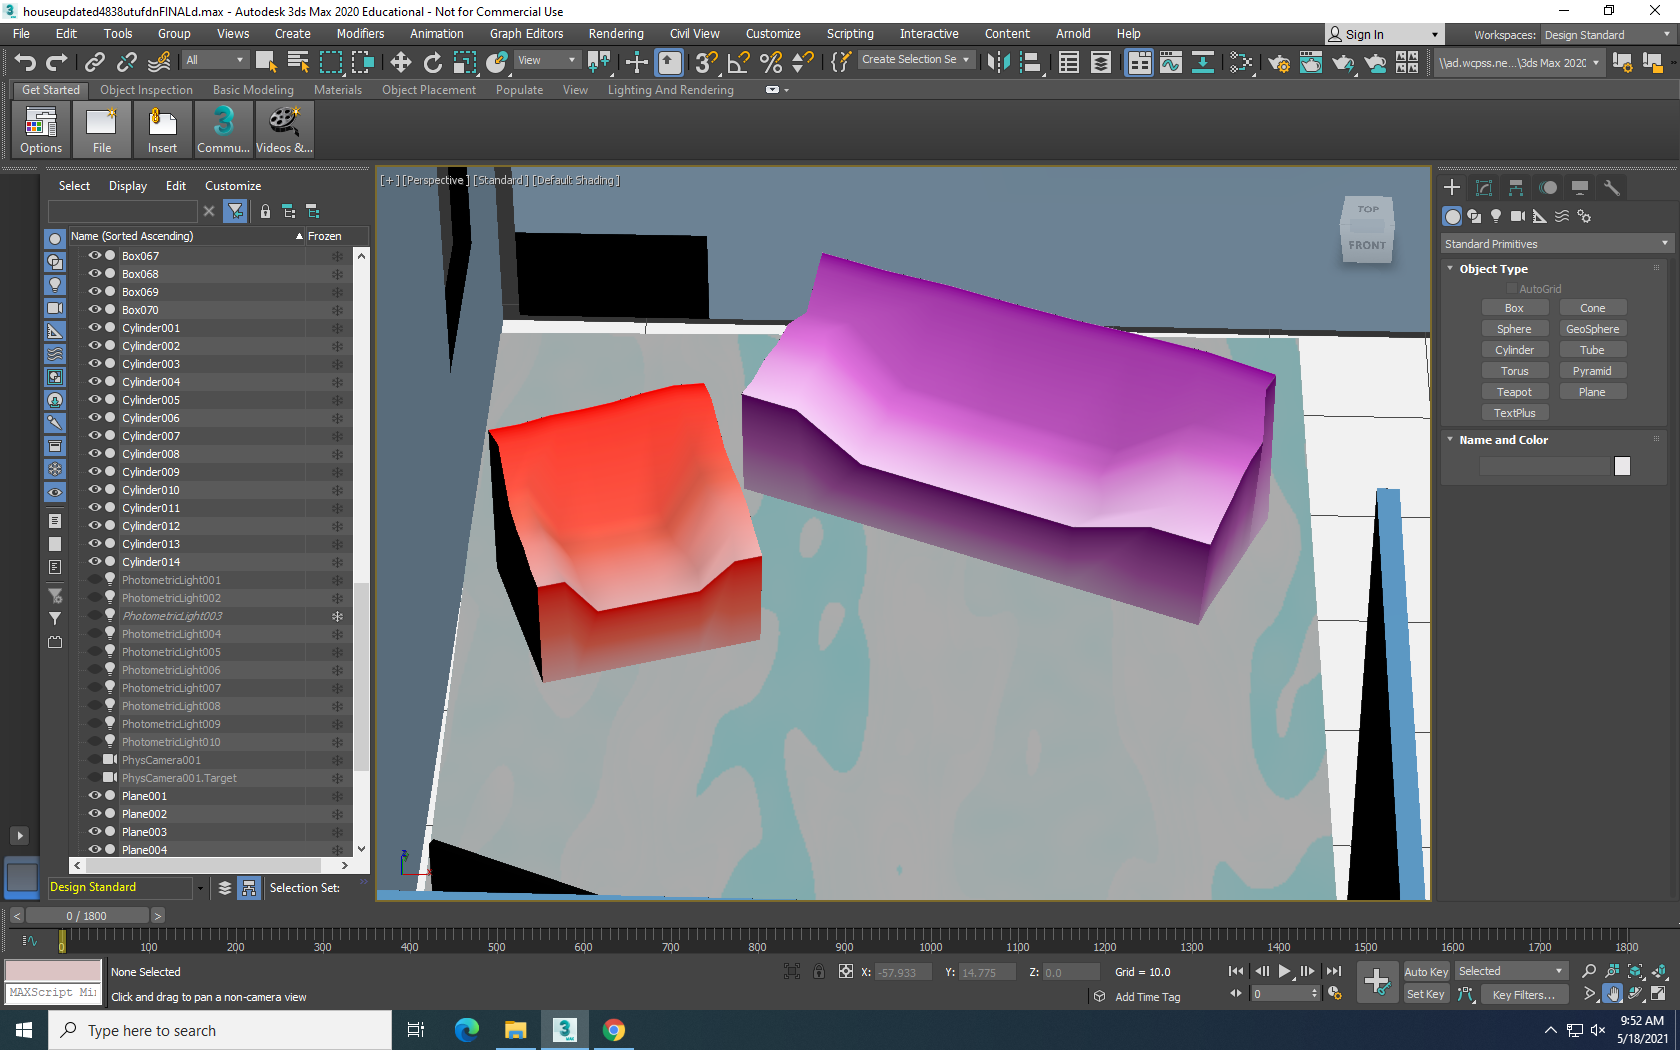Click the Scene Explorer search field
The width and height of the screenshot is (1680, 1050).
click(x=123, y=211)
